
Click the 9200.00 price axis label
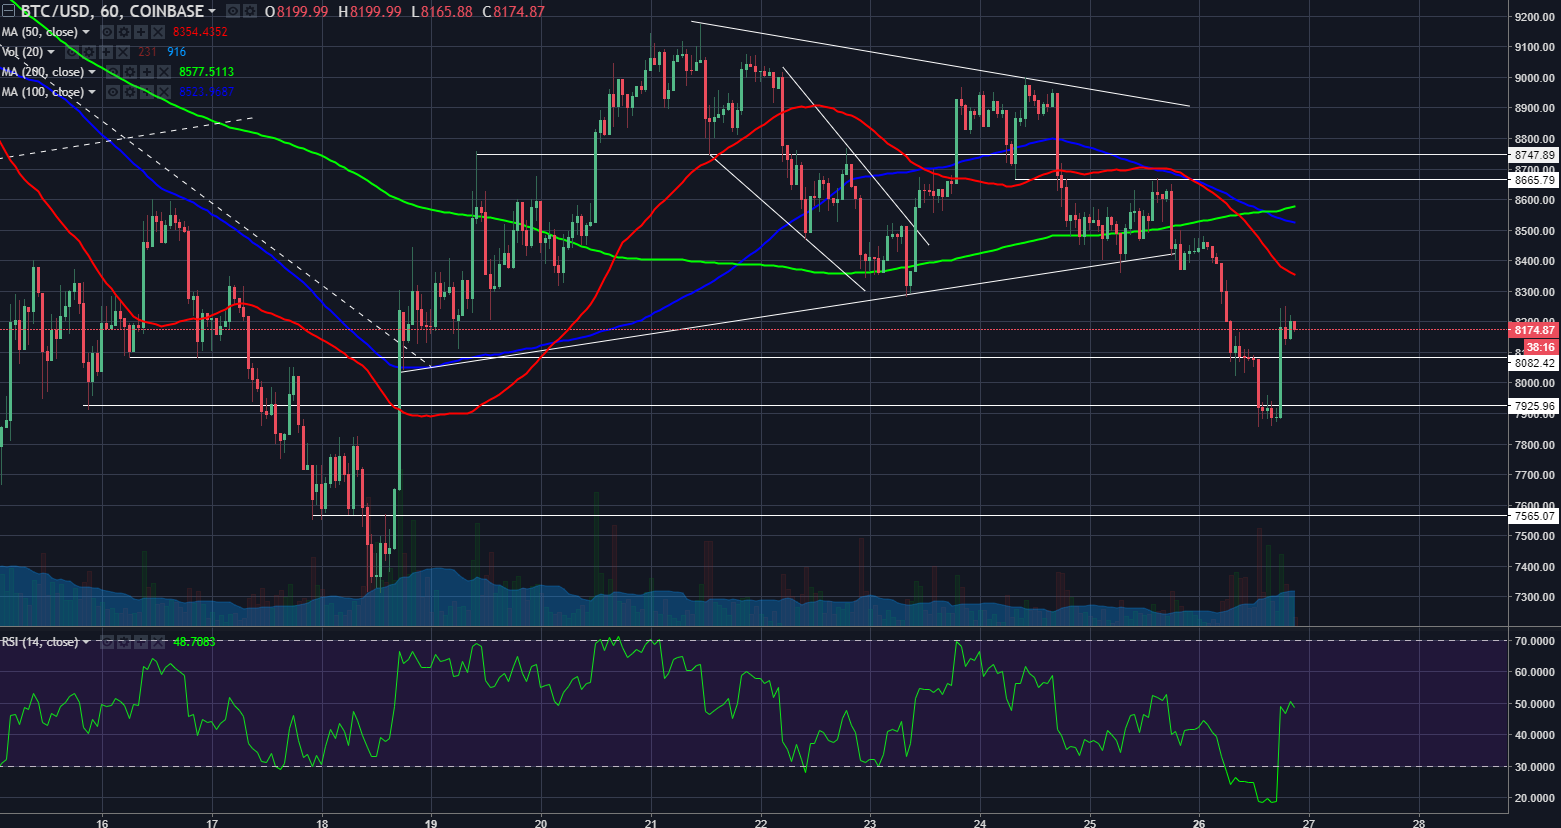click(x=1534, y=17)
